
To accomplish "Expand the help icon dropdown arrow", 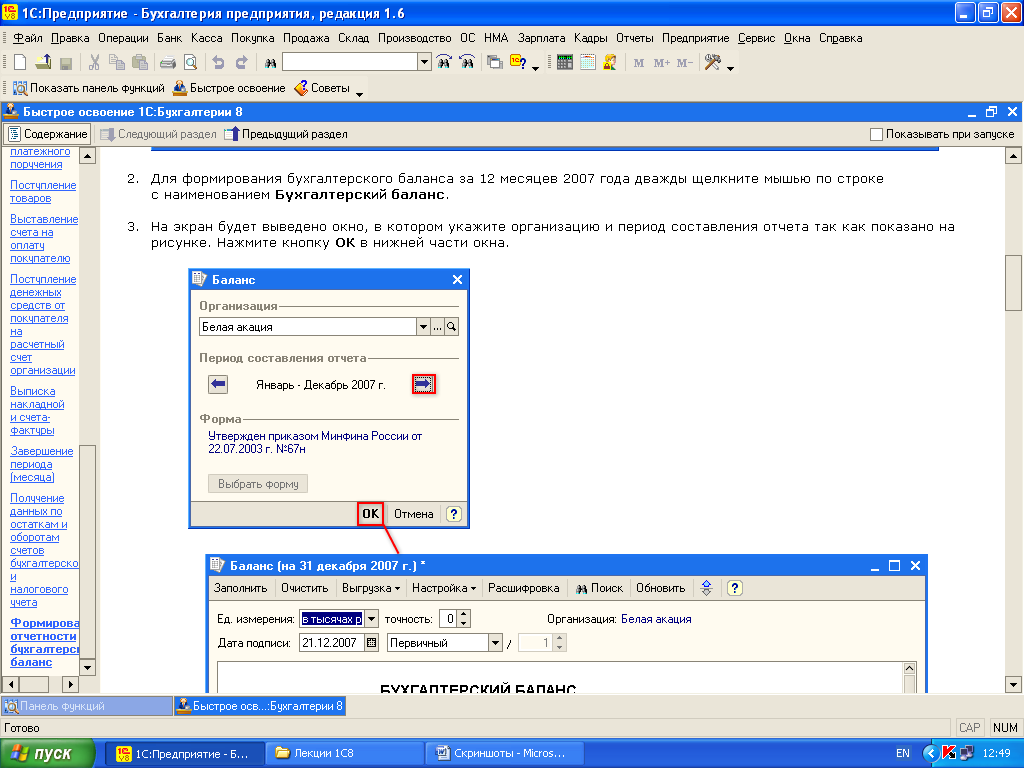I will click(536, 68).
